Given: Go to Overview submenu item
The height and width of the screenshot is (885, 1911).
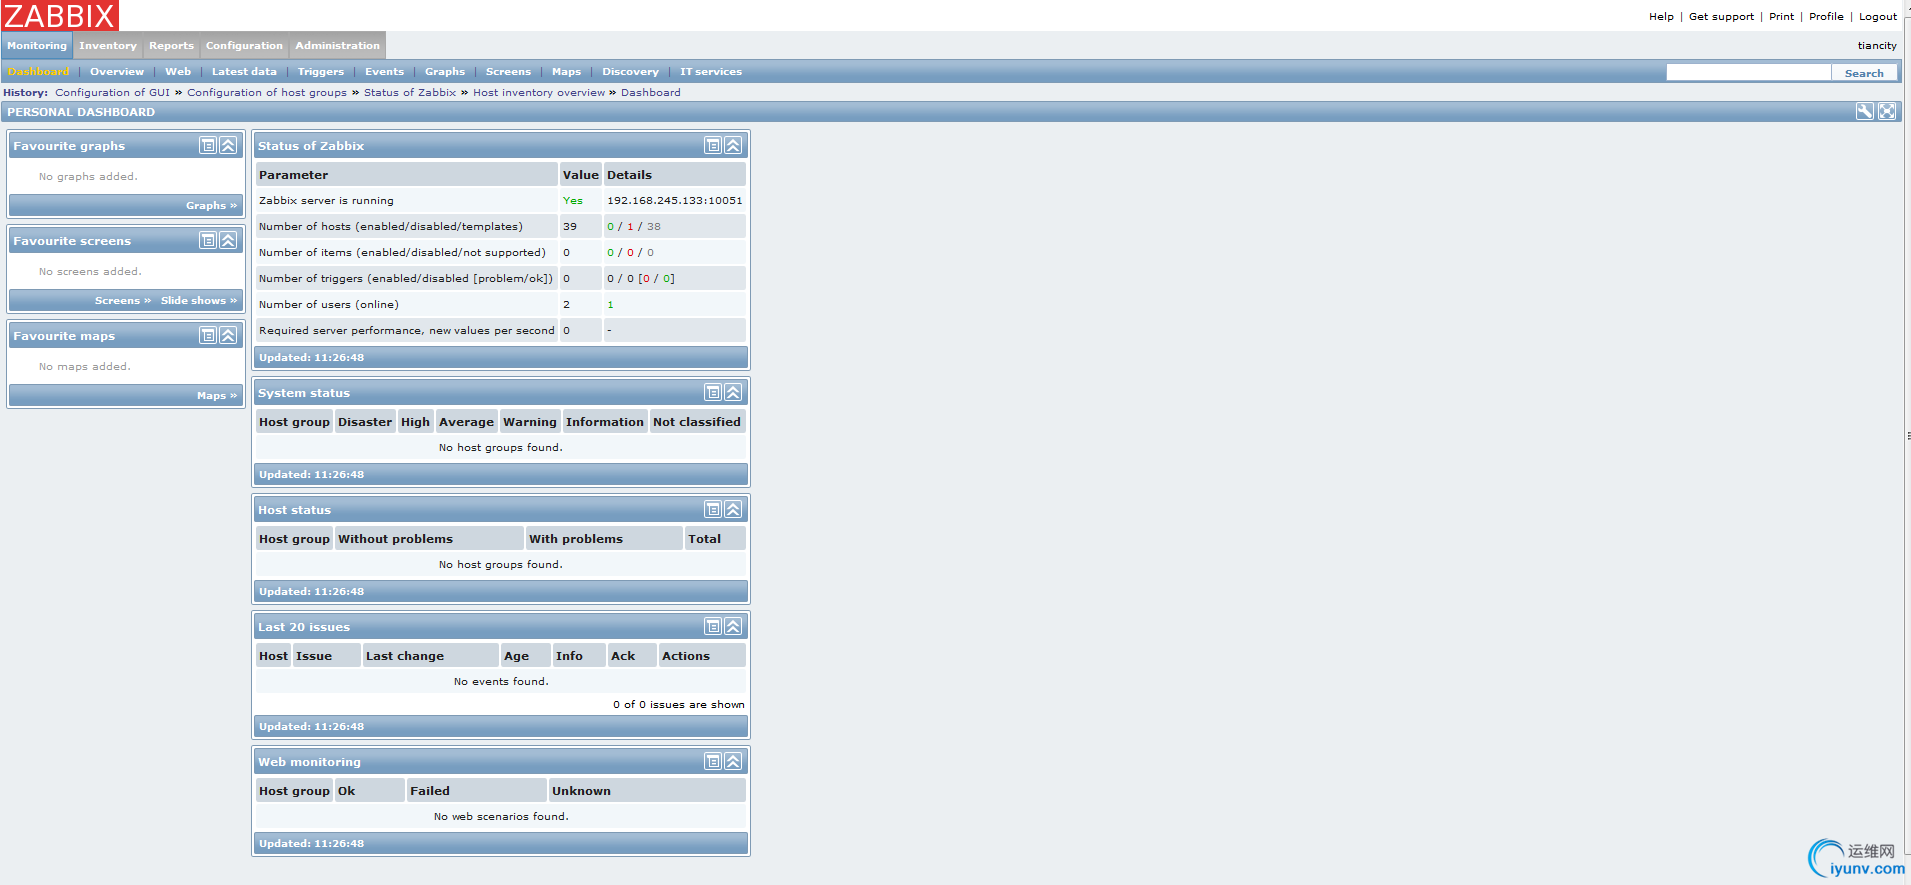Looking at the screenshot, I should 117,72.
